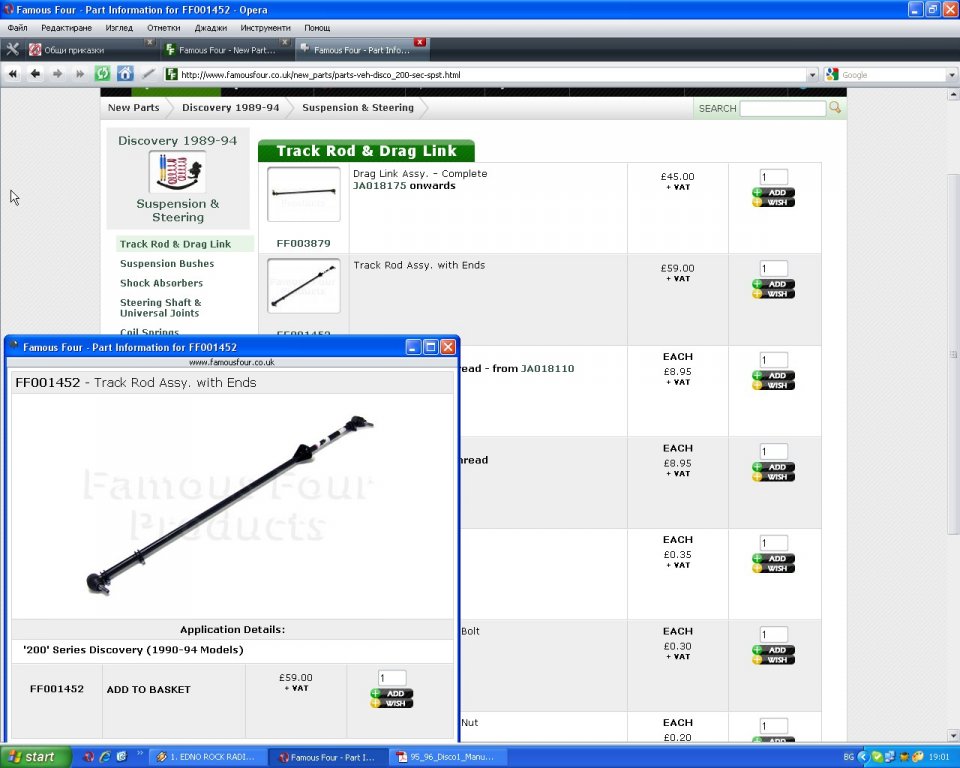Click the JA018110 chassis number link
This screenshot has width=960, height=768.
(547, 369)
